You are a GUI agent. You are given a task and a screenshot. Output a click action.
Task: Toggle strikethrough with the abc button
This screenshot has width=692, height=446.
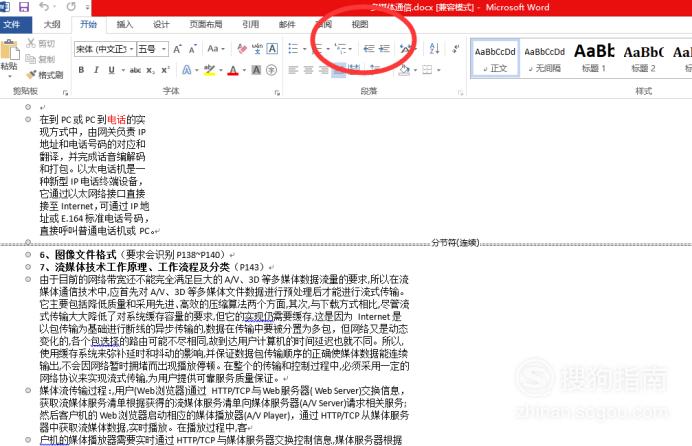(x=135, y=70)
